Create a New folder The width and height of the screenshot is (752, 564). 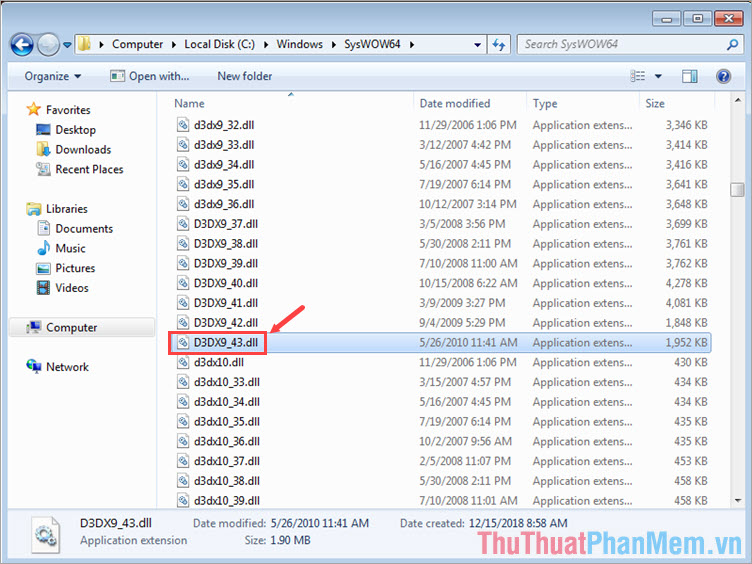tap(245, 76)
